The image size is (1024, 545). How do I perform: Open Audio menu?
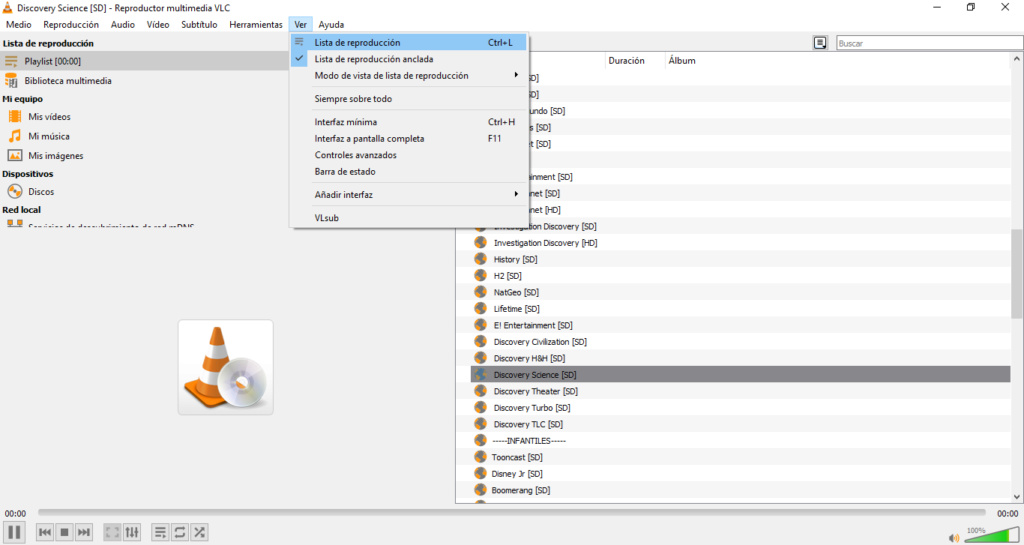click(123, 24)
